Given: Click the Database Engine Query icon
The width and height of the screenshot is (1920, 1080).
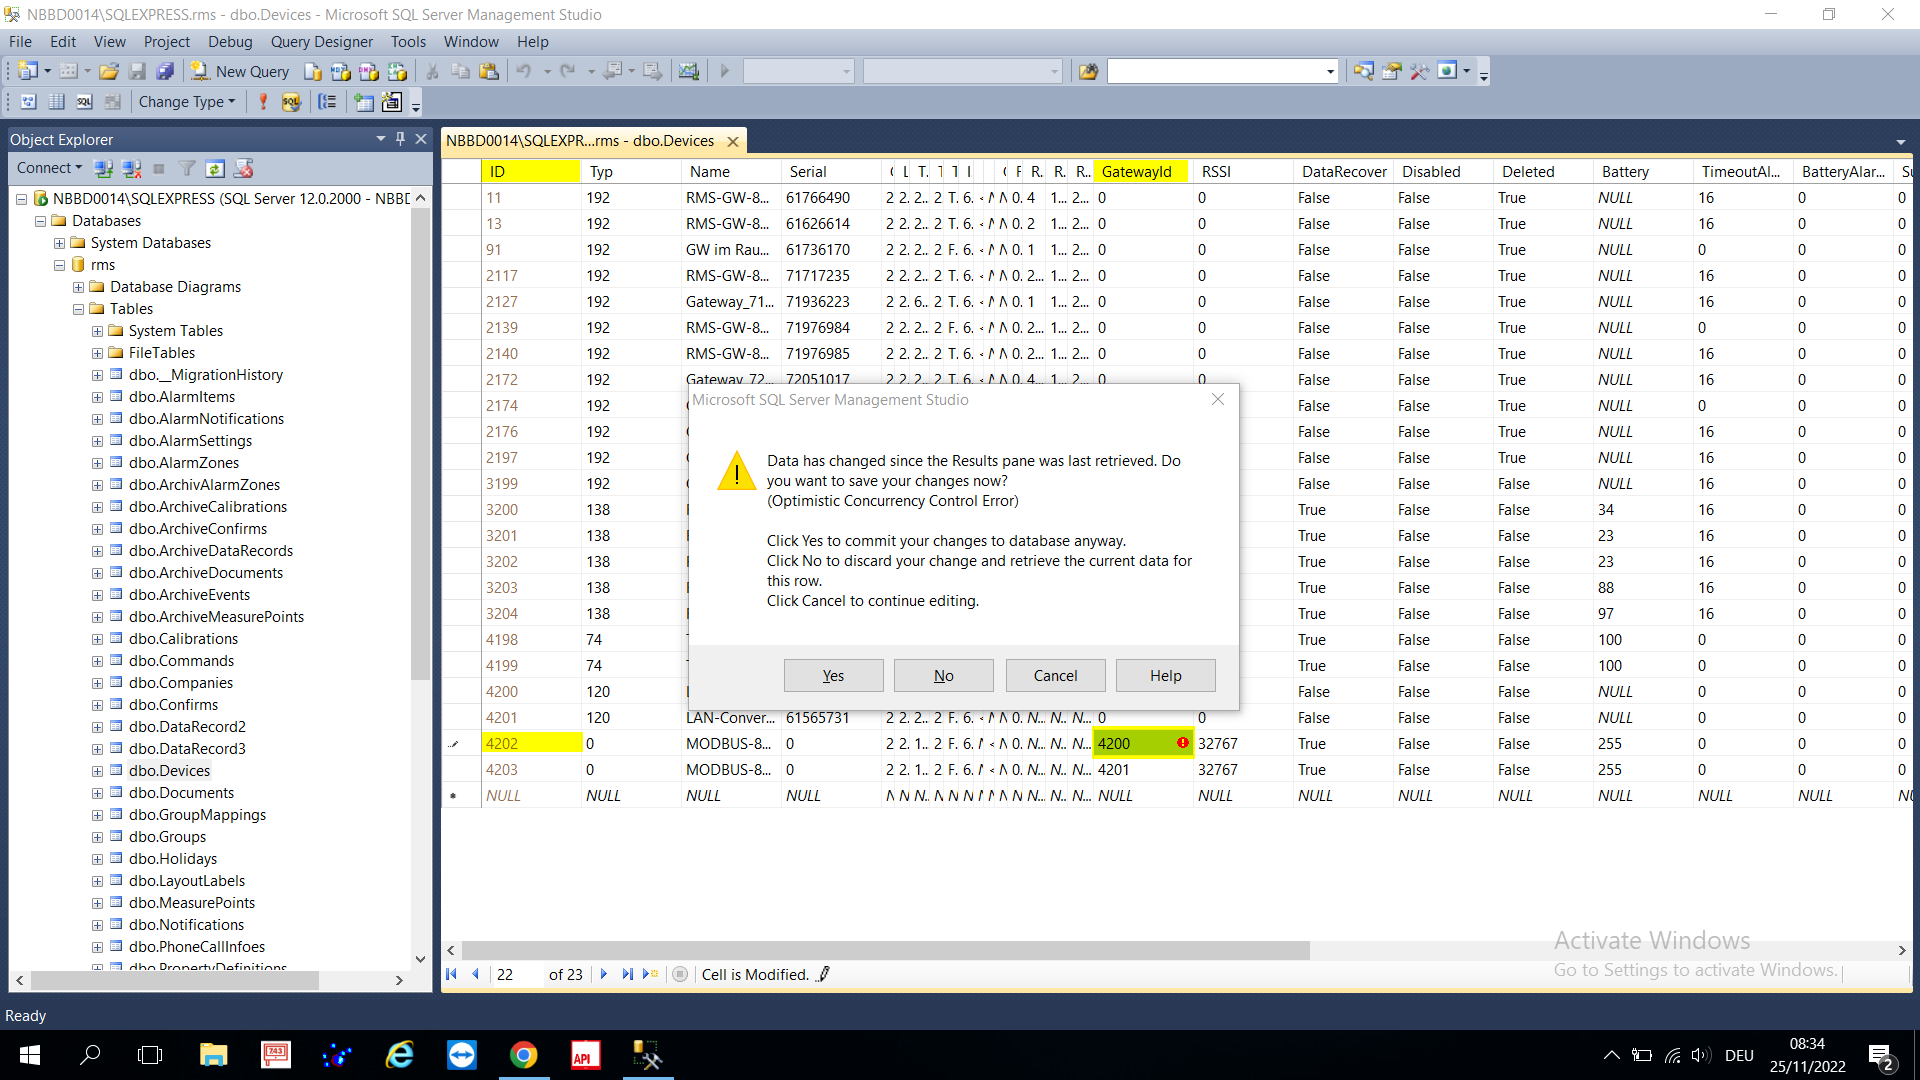Looking at the screenshot, I should pos(313,71).
